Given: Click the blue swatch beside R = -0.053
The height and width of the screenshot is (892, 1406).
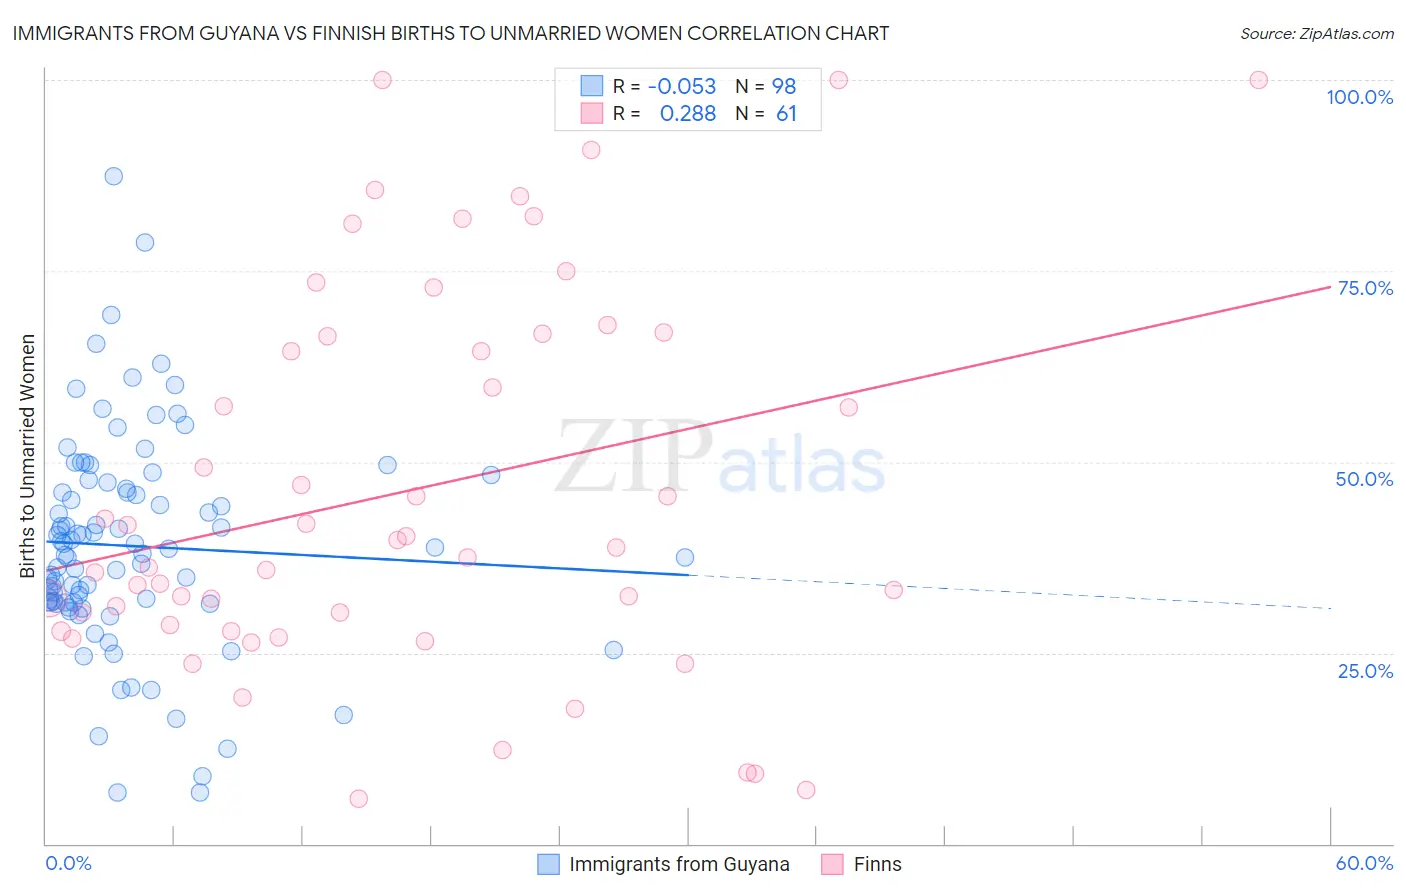Looking at the screenshot, I should 592,86.
